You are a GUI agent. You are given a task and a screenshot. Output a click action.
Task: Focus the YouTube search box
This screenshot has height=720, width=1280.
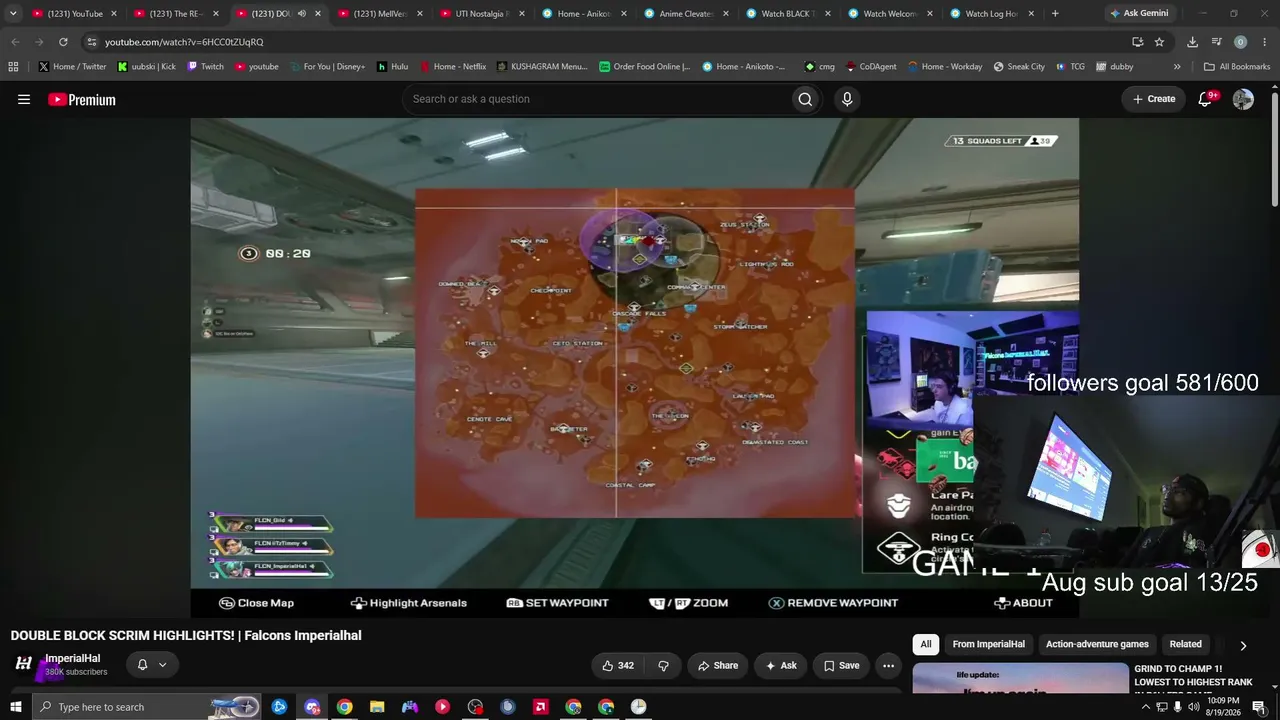(596, 99)
